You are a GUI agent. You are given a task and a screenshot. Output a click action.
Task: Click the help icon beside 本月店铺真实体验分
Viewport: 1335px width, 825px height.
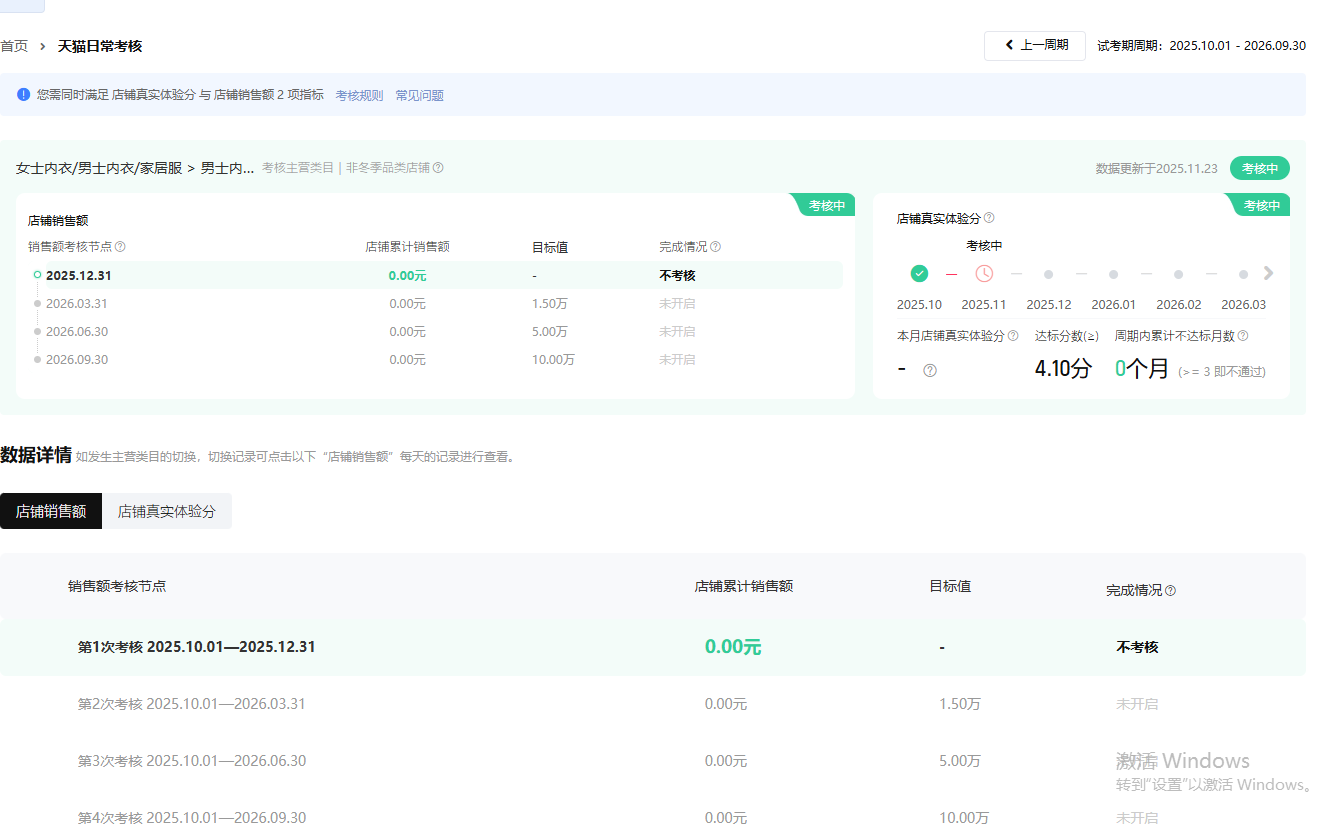1013,336
